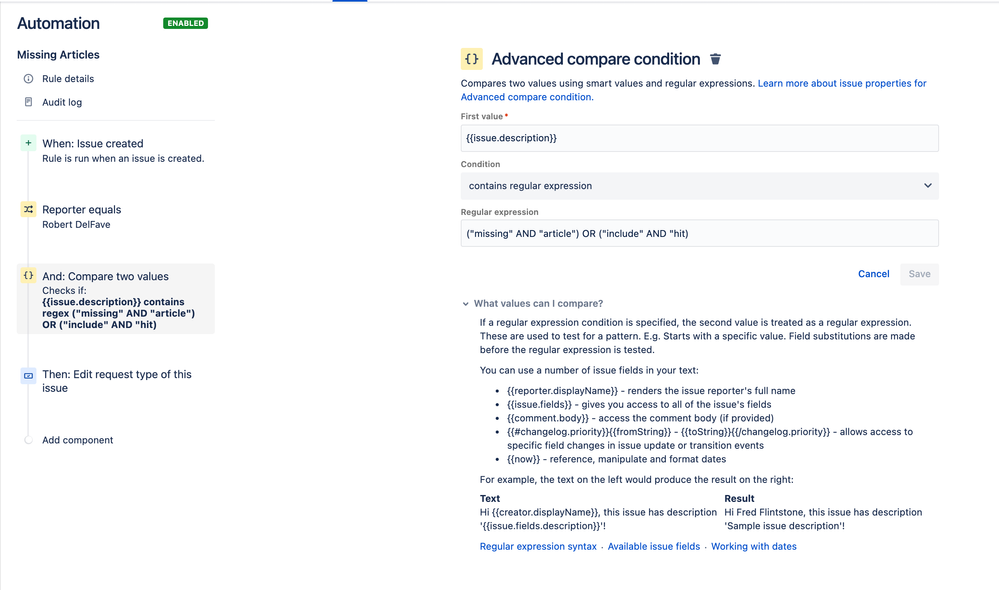The image size is (999, 590).
Task: Click the Save button
Action: pos(919,274)
